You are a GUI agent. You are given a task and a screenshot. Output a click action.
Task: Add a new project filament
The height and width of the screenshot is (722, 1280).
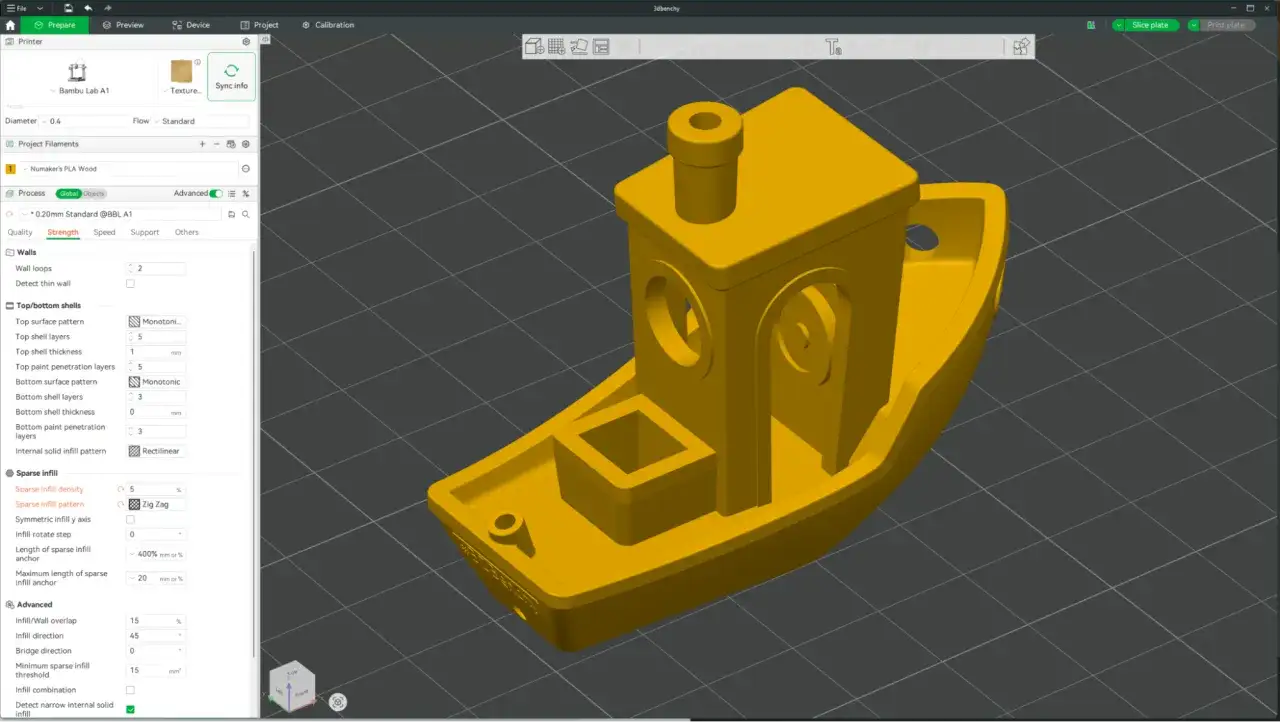[x=202, y=144]
